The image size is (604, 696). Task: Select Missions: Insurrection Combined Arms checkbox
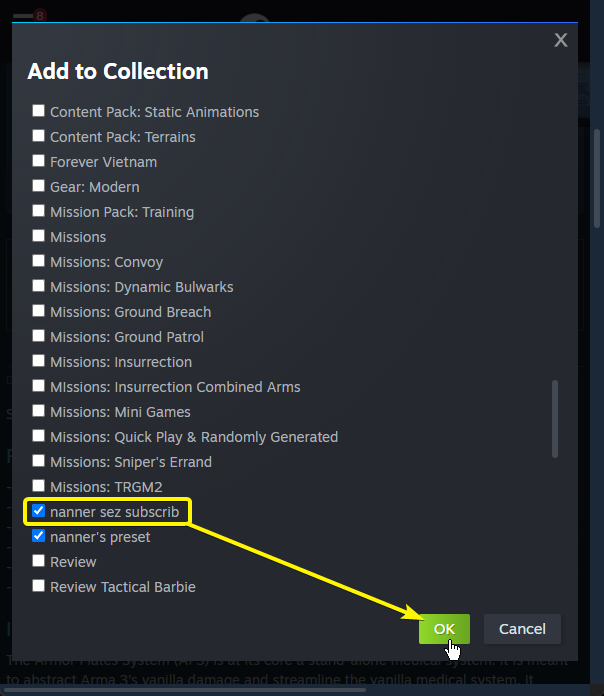click(x=39, y=387)
